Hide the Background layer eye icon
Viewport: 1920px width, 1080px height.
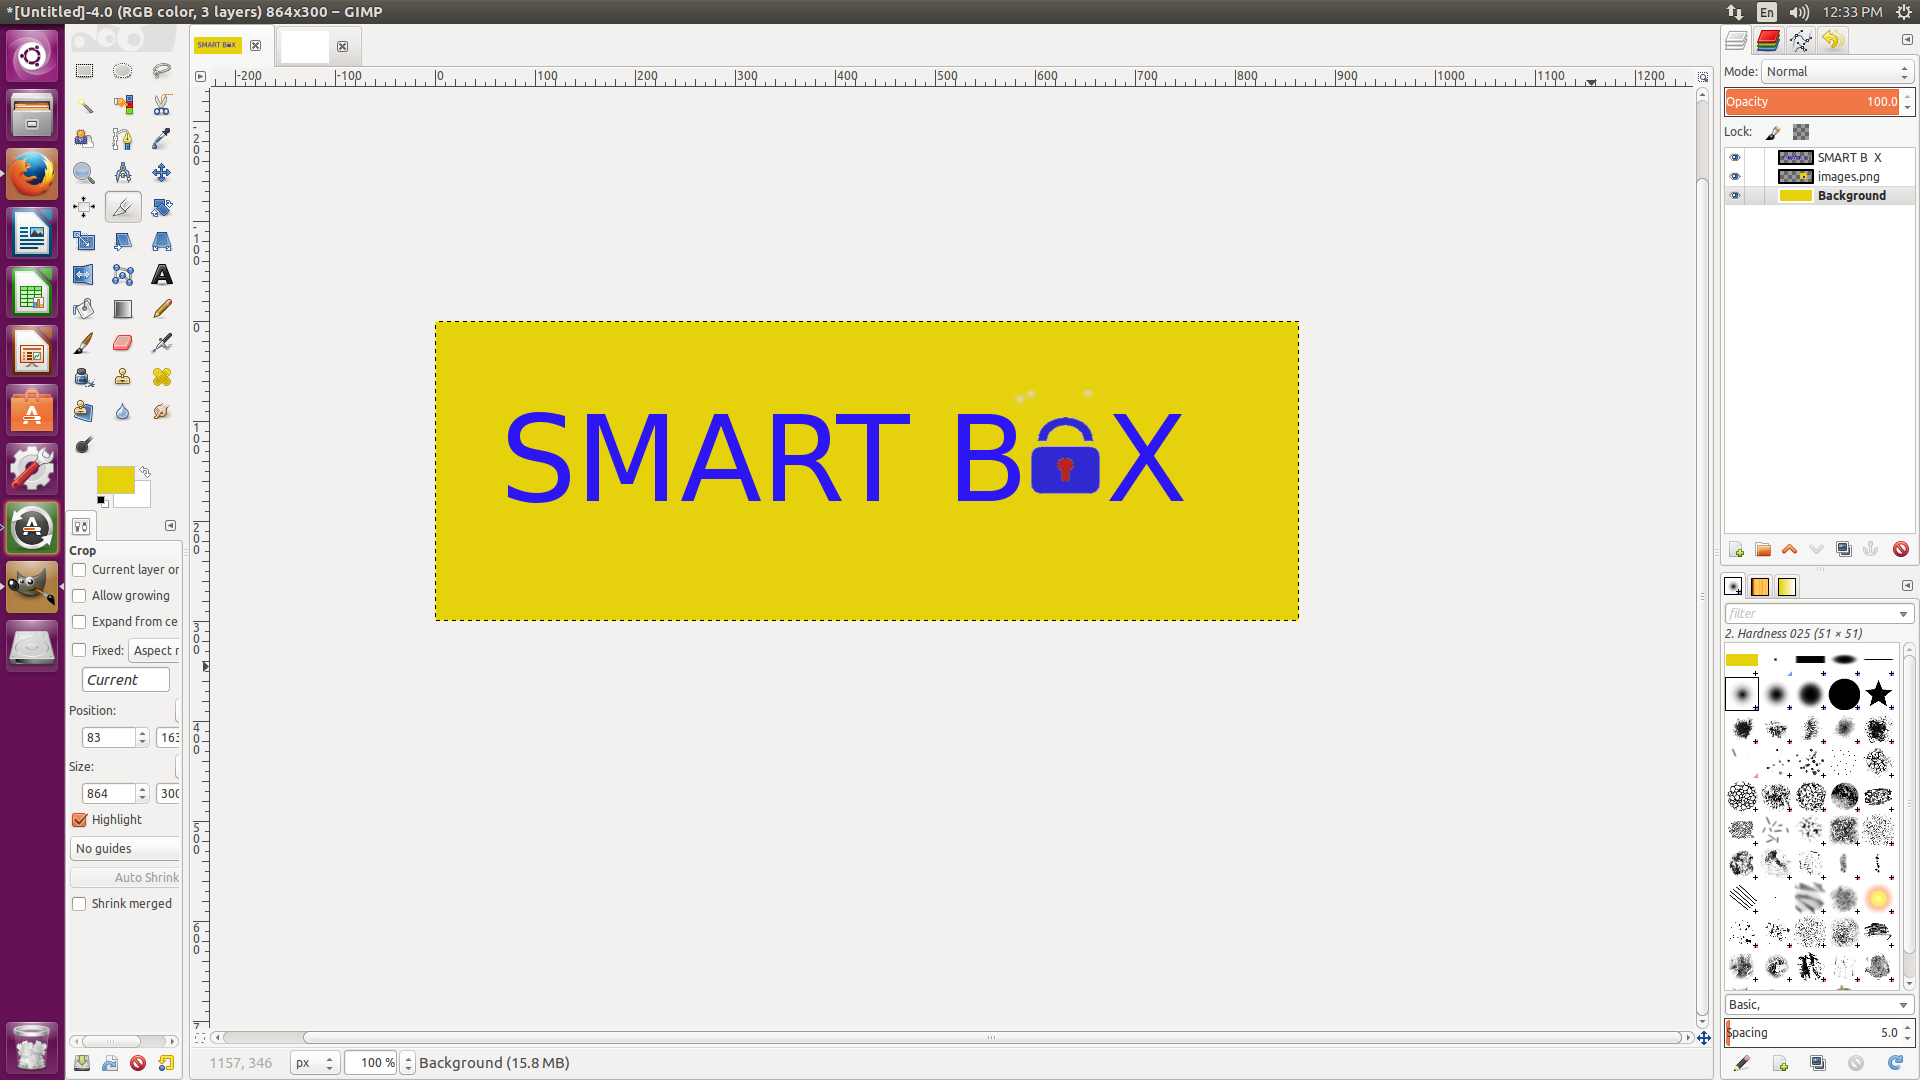click(1735, 196)
